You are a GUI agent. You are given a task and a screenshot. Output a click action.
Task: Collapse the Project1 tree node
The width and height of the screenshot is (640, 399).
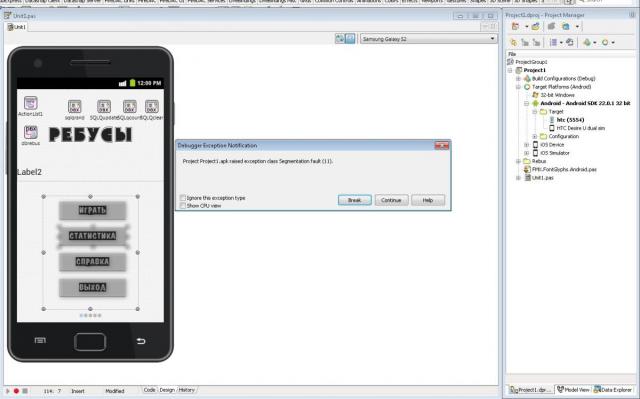pyautogui.click(x=510, y=70)
